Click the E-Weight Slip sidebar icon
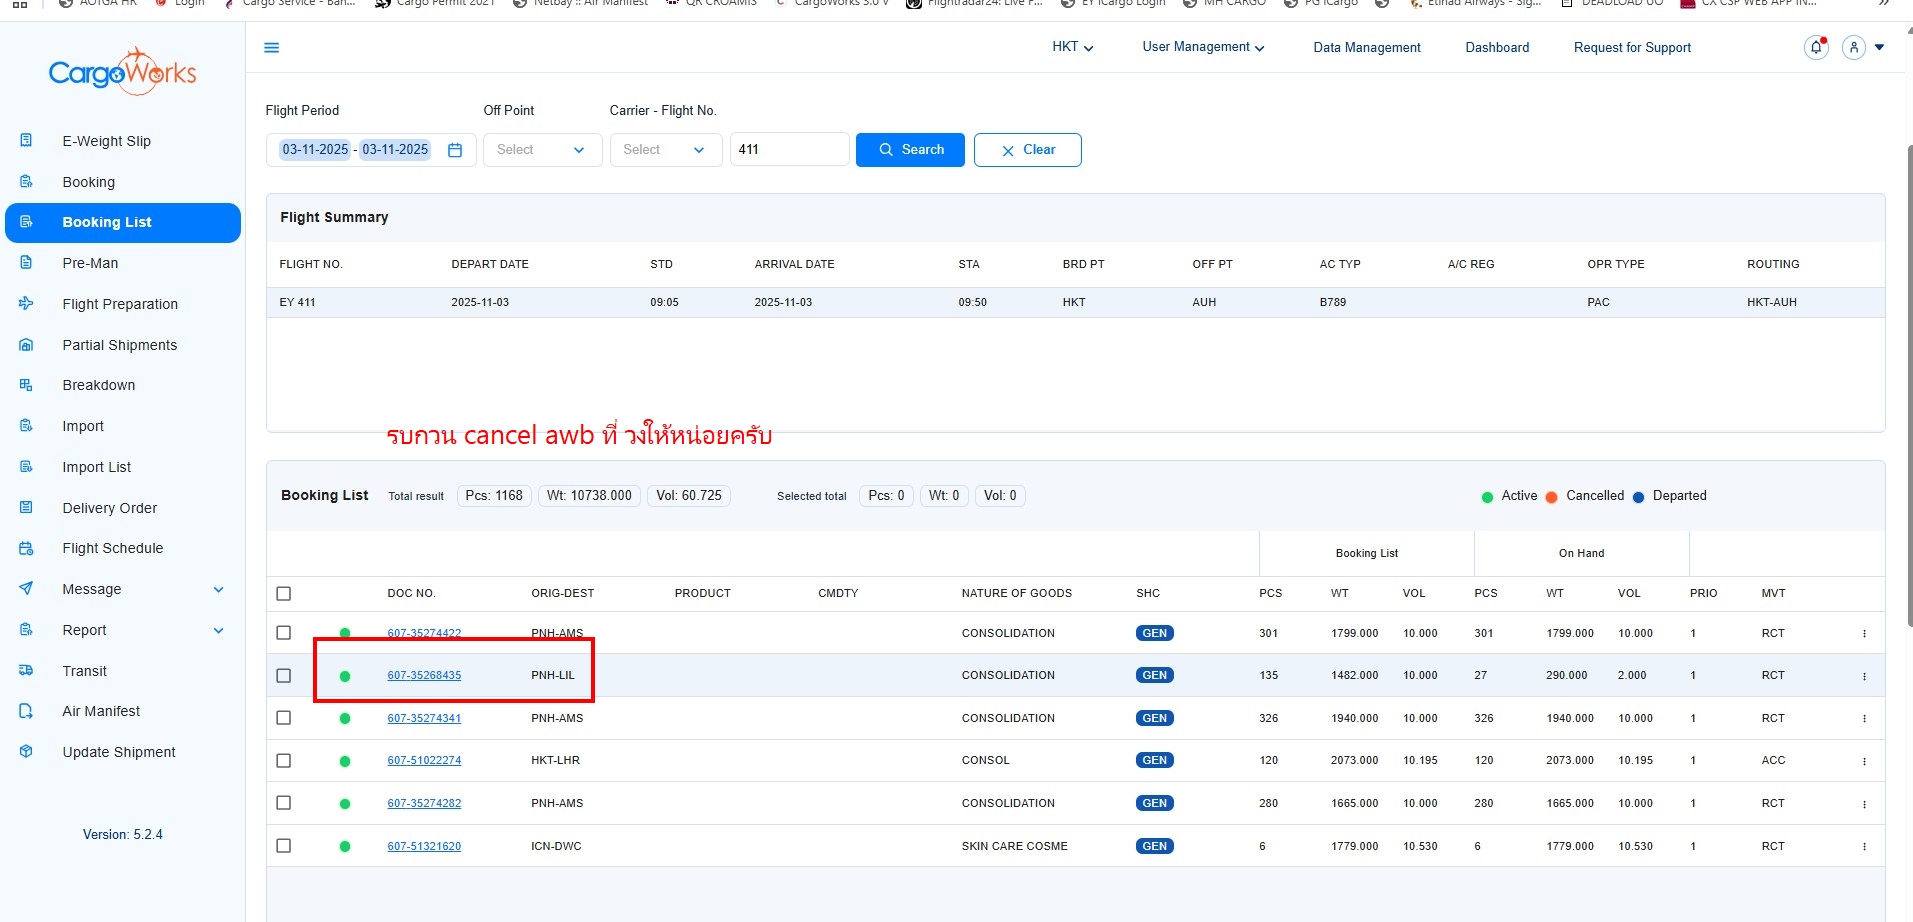Viewport: 1913px width, 922px height. [x=27, y=141]
